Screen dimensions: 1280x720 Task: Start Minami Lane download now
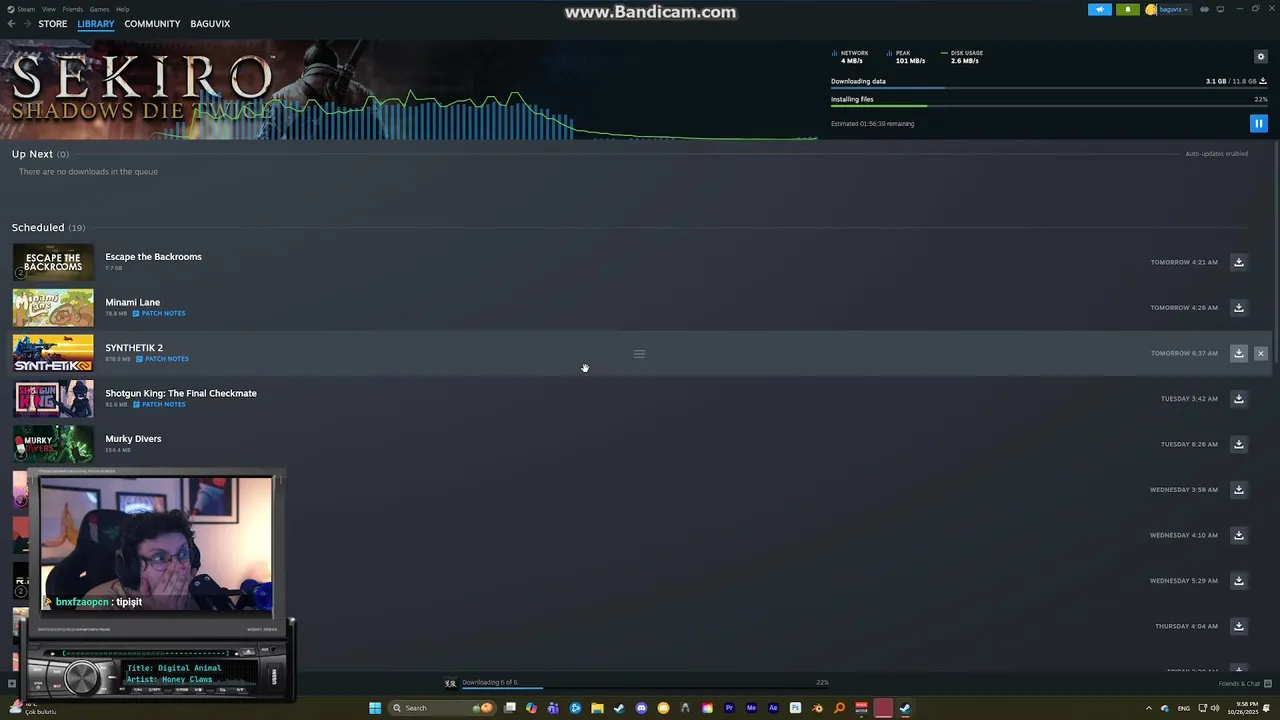click(x=1238, y=307)
